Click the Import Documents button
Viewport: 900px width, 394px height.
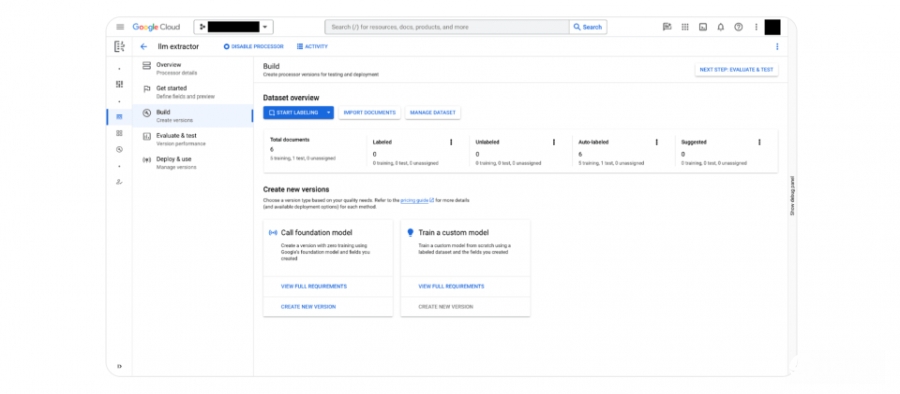click(x=370, y=113)
